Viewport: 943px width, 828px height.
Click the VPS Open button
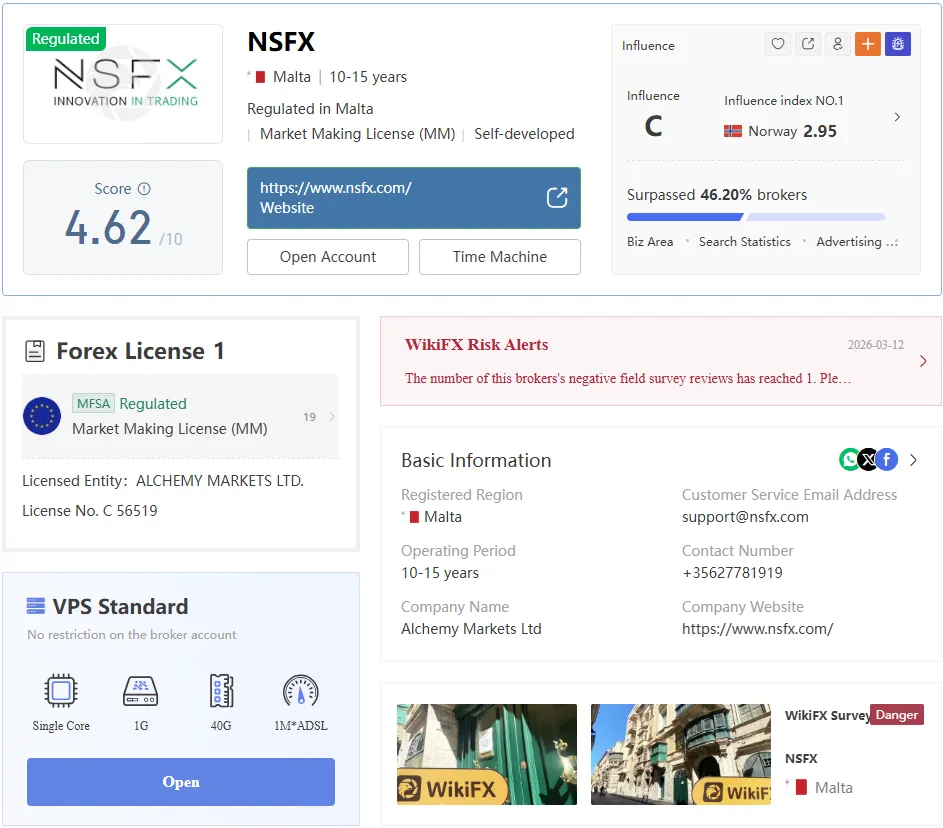(181, 782)
